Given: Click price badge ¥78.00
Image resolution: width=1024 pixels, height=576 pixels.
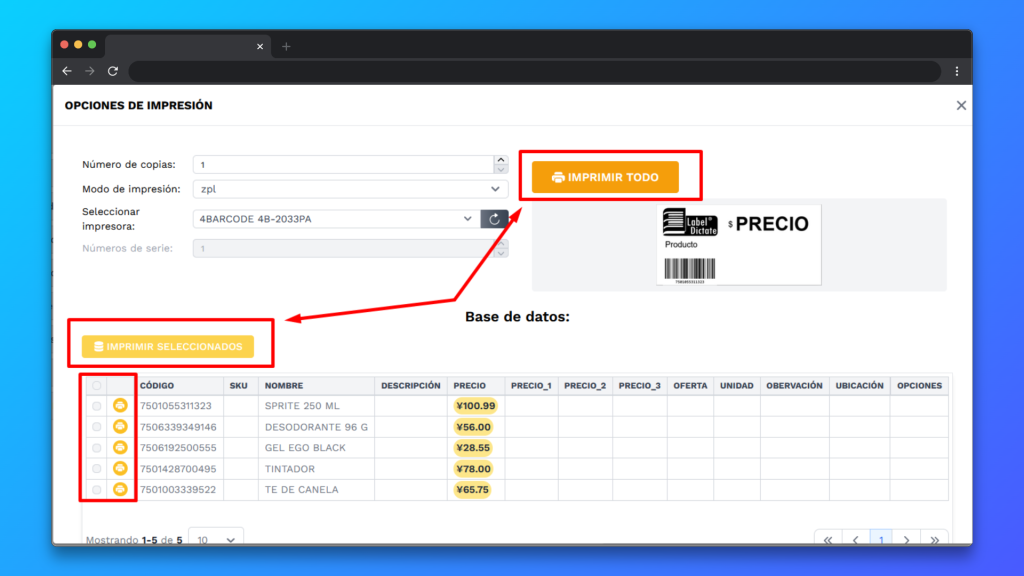Looking at the screenshot, I should point(473,468).
